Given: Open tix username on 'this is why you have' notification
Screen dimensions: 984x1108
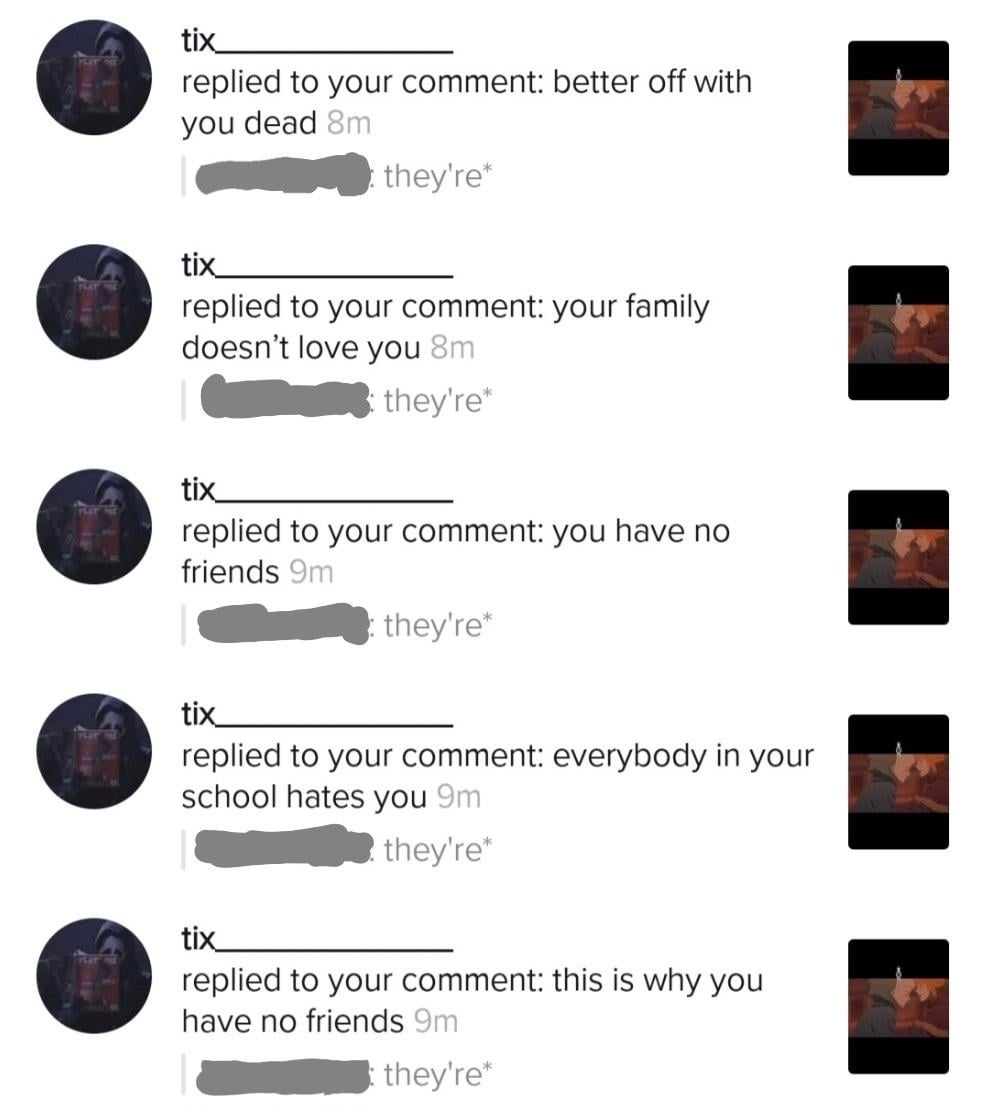Looking at the screenshot, I should click(x=316, y=939).
